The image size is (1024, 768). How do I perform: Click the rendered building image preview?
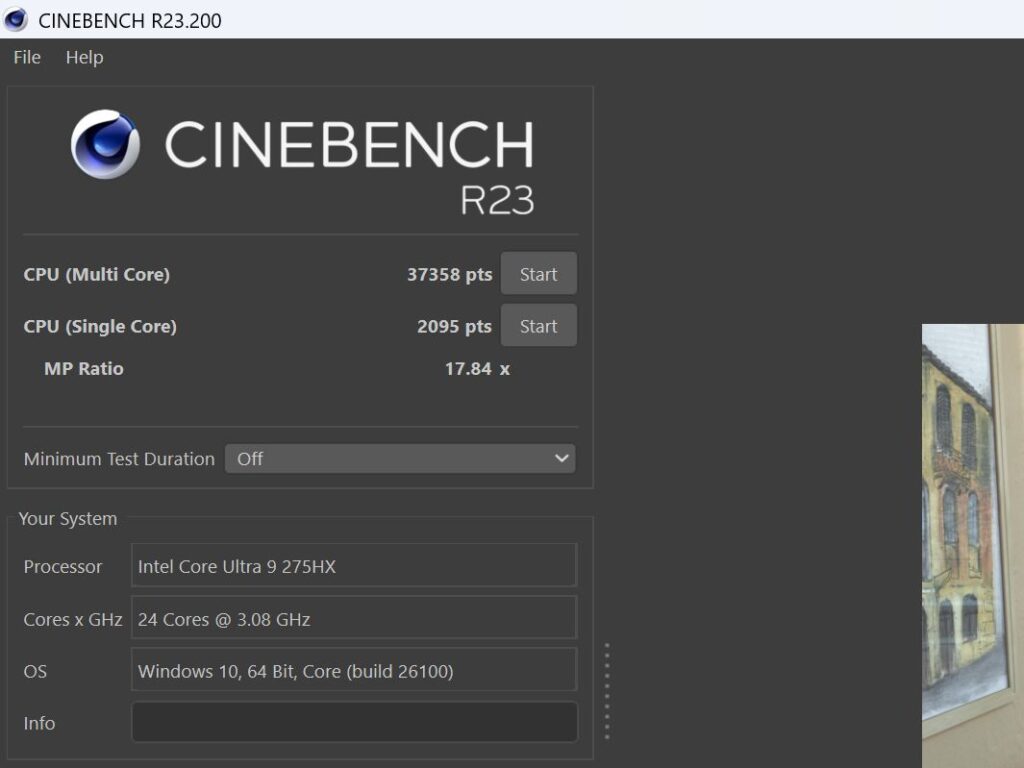(x=973, y=546)
